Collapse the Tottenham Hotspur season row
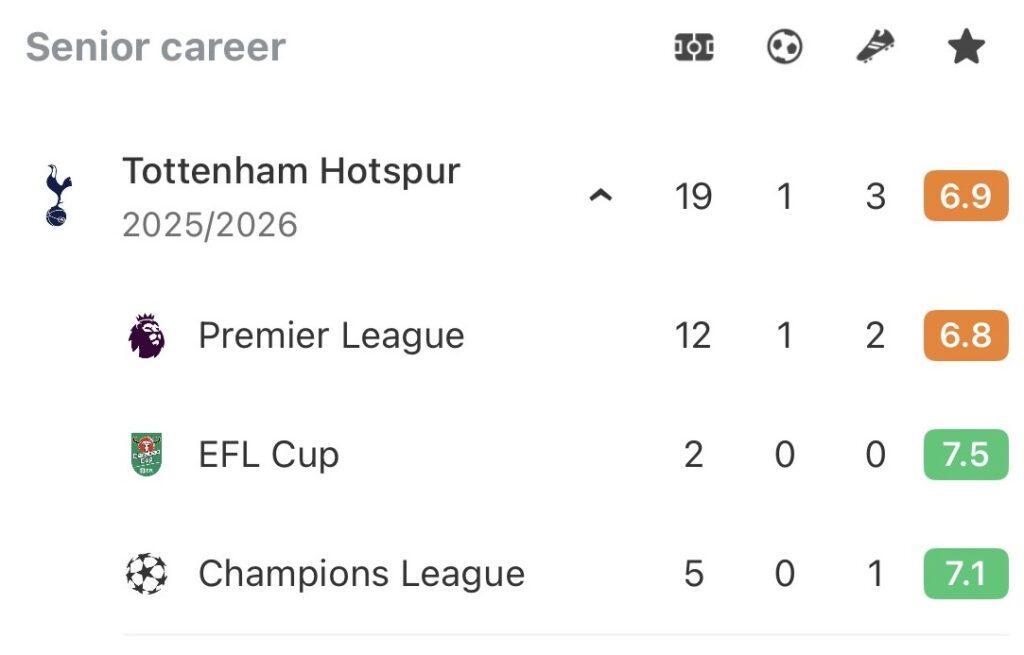1024x655 pixels. [600, 196]
